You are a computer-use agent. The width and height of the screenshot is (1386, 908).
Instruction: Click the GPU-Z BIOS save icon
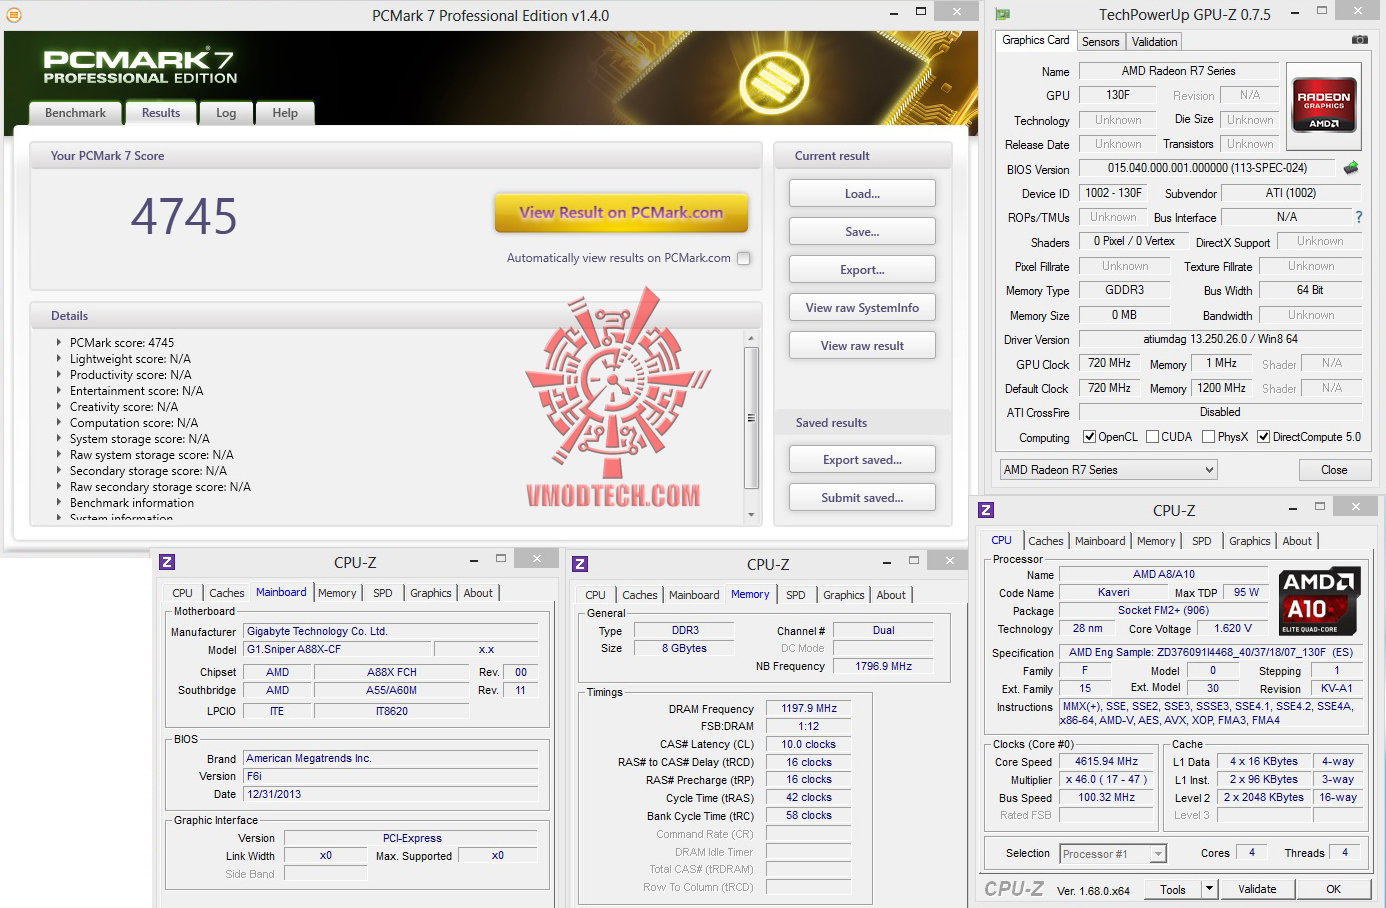1351,168
